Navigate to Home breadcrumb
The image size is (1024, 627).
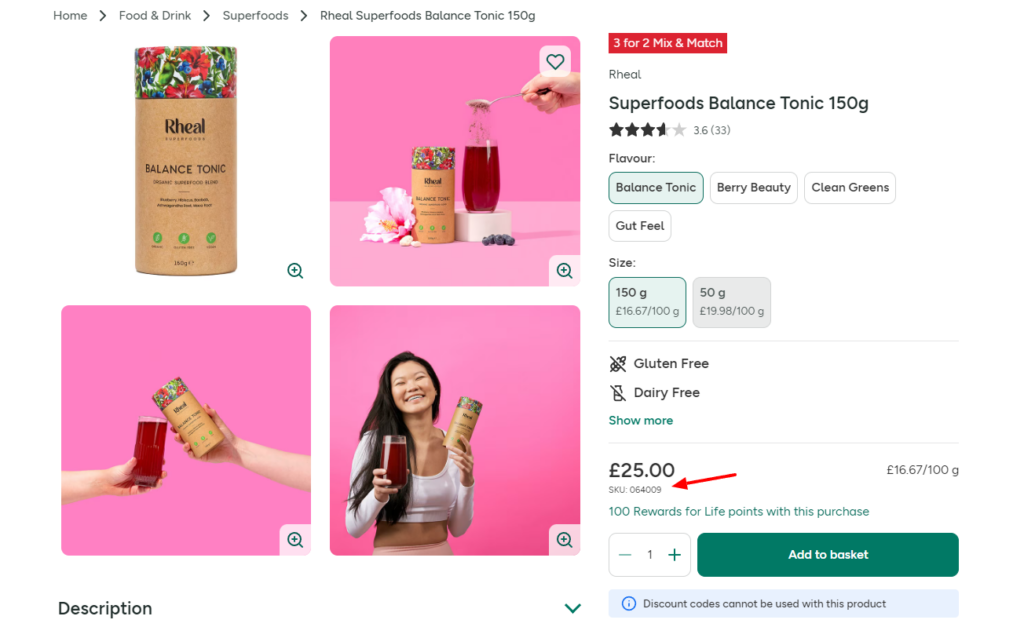[70, 16]
